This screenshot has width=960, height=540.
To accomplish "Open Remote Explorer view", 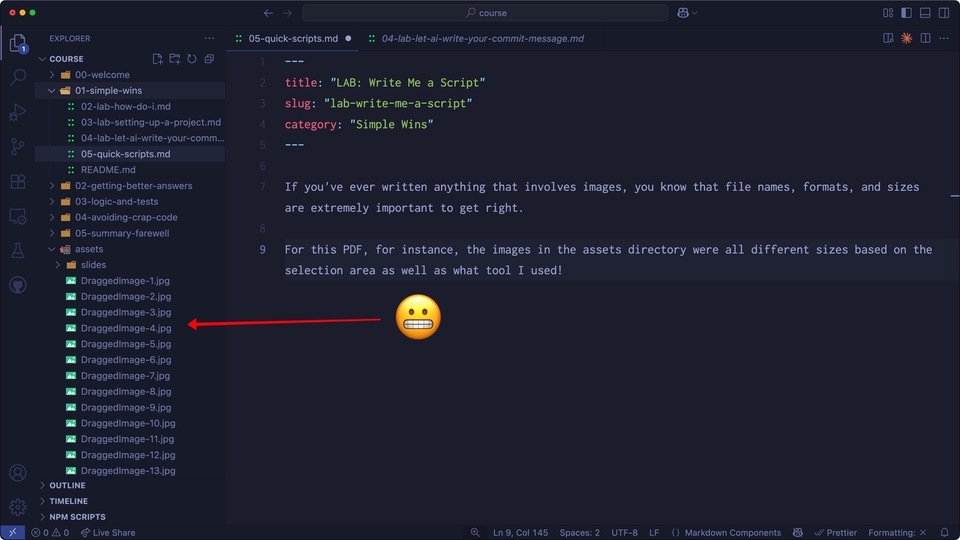I will point(18,216).
